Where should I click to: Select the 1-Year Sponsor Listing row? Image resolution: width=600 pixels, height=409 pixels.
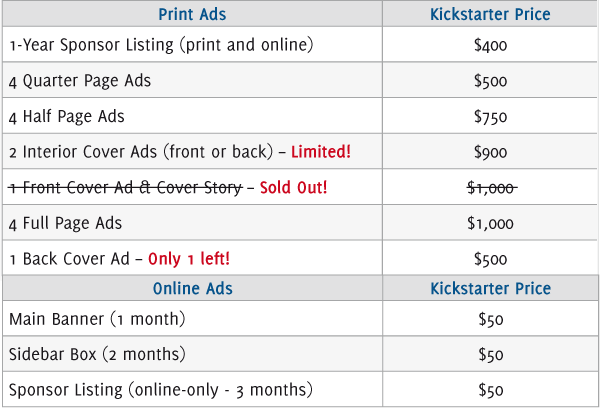coord(300,44)
